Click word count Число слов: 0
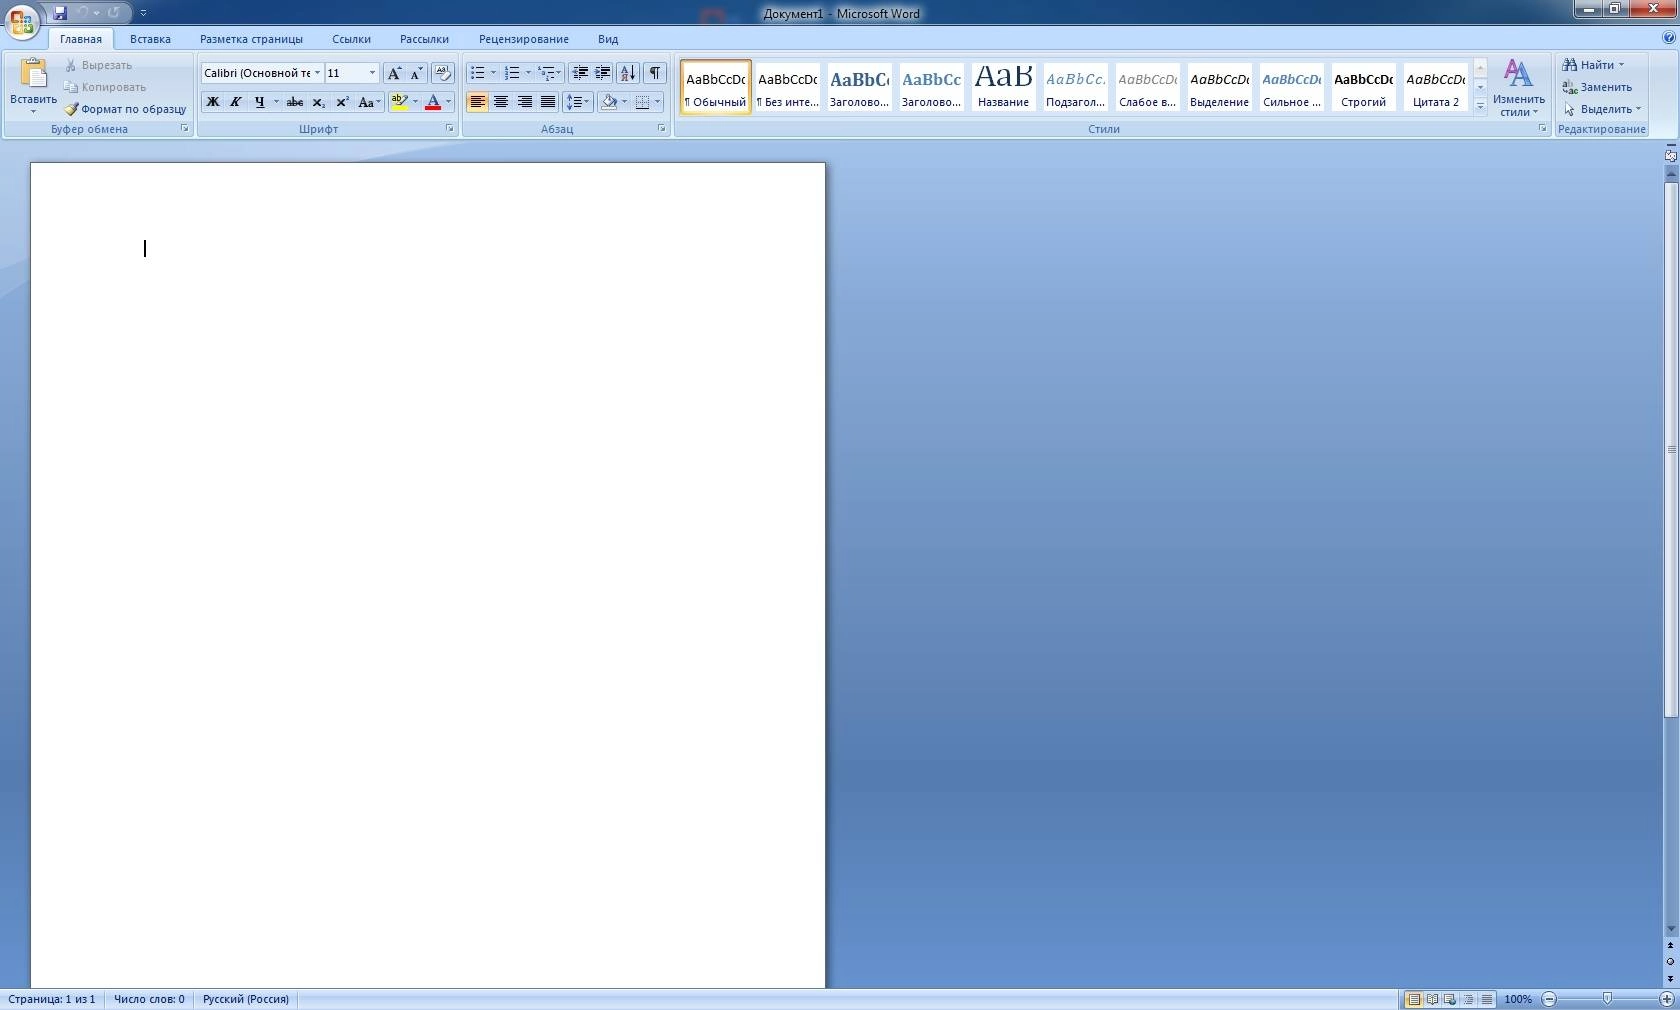This screenshot has width=1680, height=1010. [x=149, y=999]
